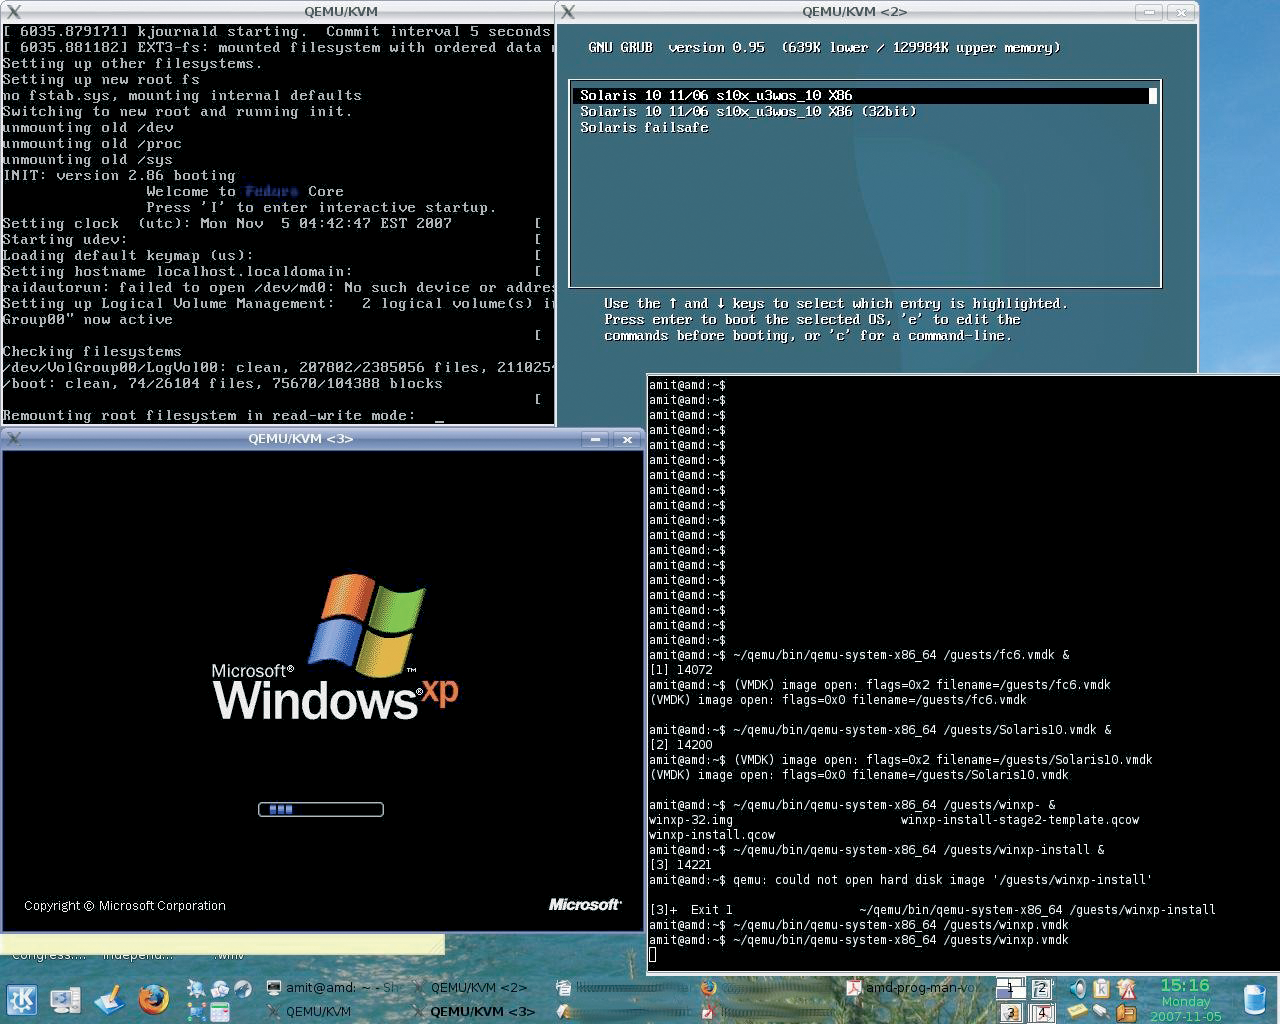Open the window menu icon of QEMU/KVM <2>
The width and height of the screenshot is (1280, 1024).
(568, 12)
